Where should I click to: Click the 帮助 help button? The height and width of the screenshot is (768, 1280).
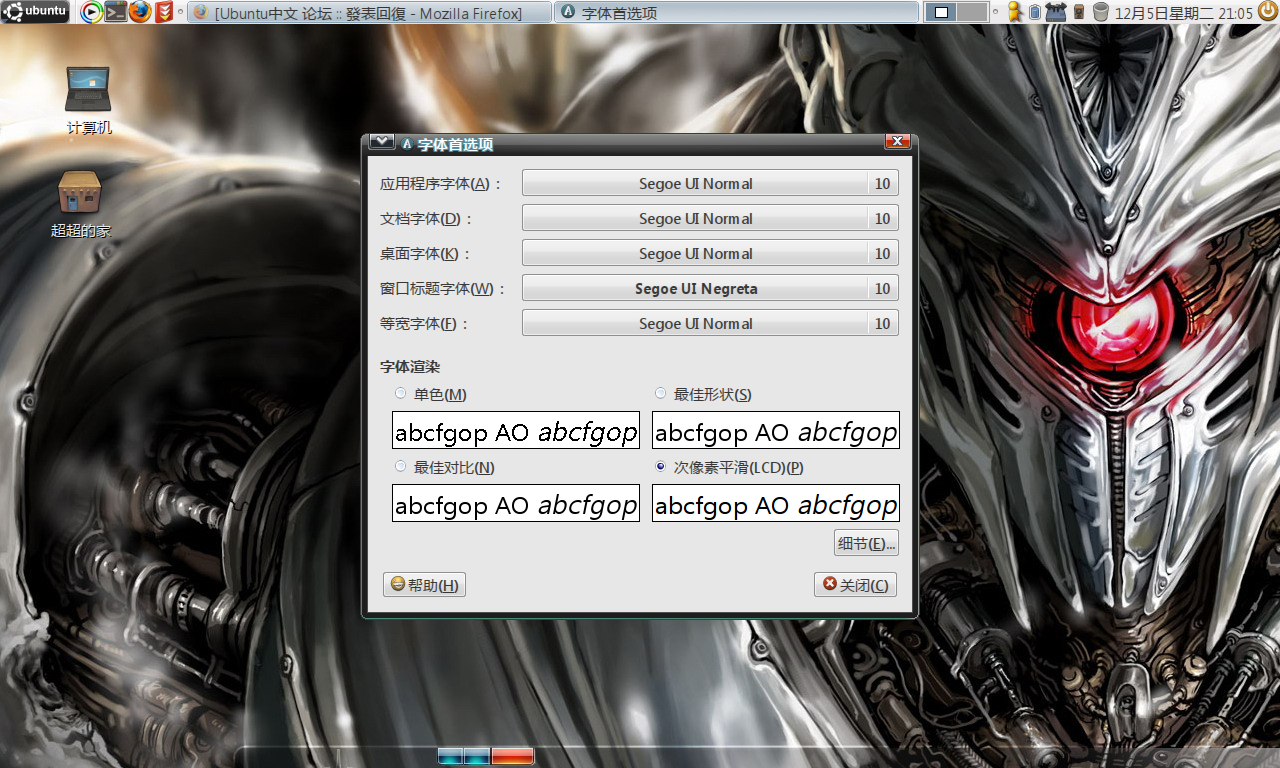coord(424,584)
